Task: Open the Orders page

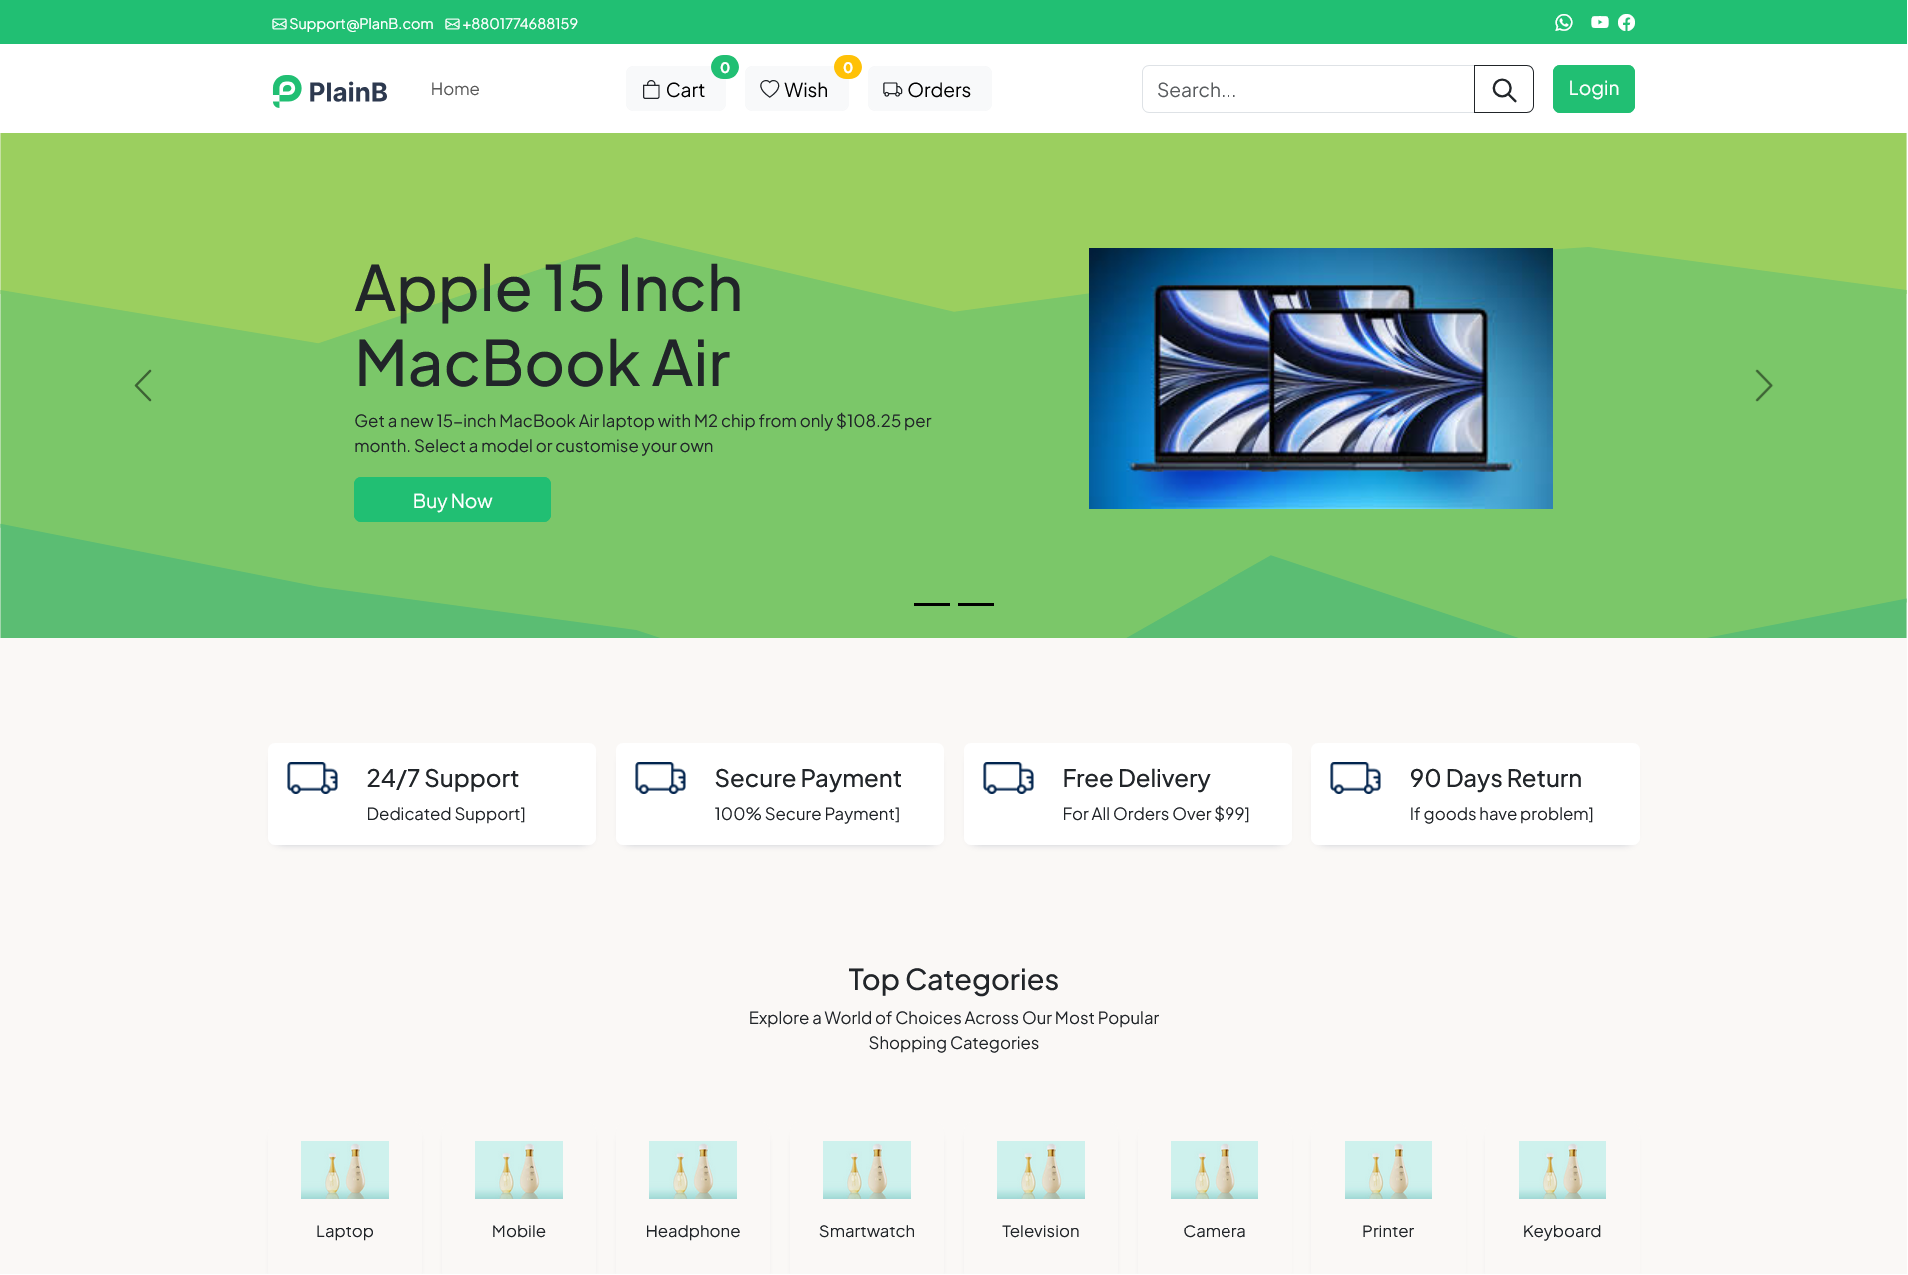Action: [928, 90]
